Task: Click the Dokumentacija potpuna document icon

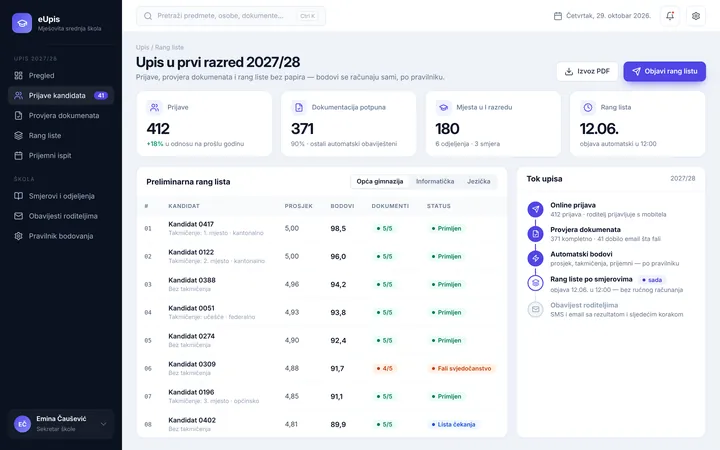Action: [x=299, y=107]
